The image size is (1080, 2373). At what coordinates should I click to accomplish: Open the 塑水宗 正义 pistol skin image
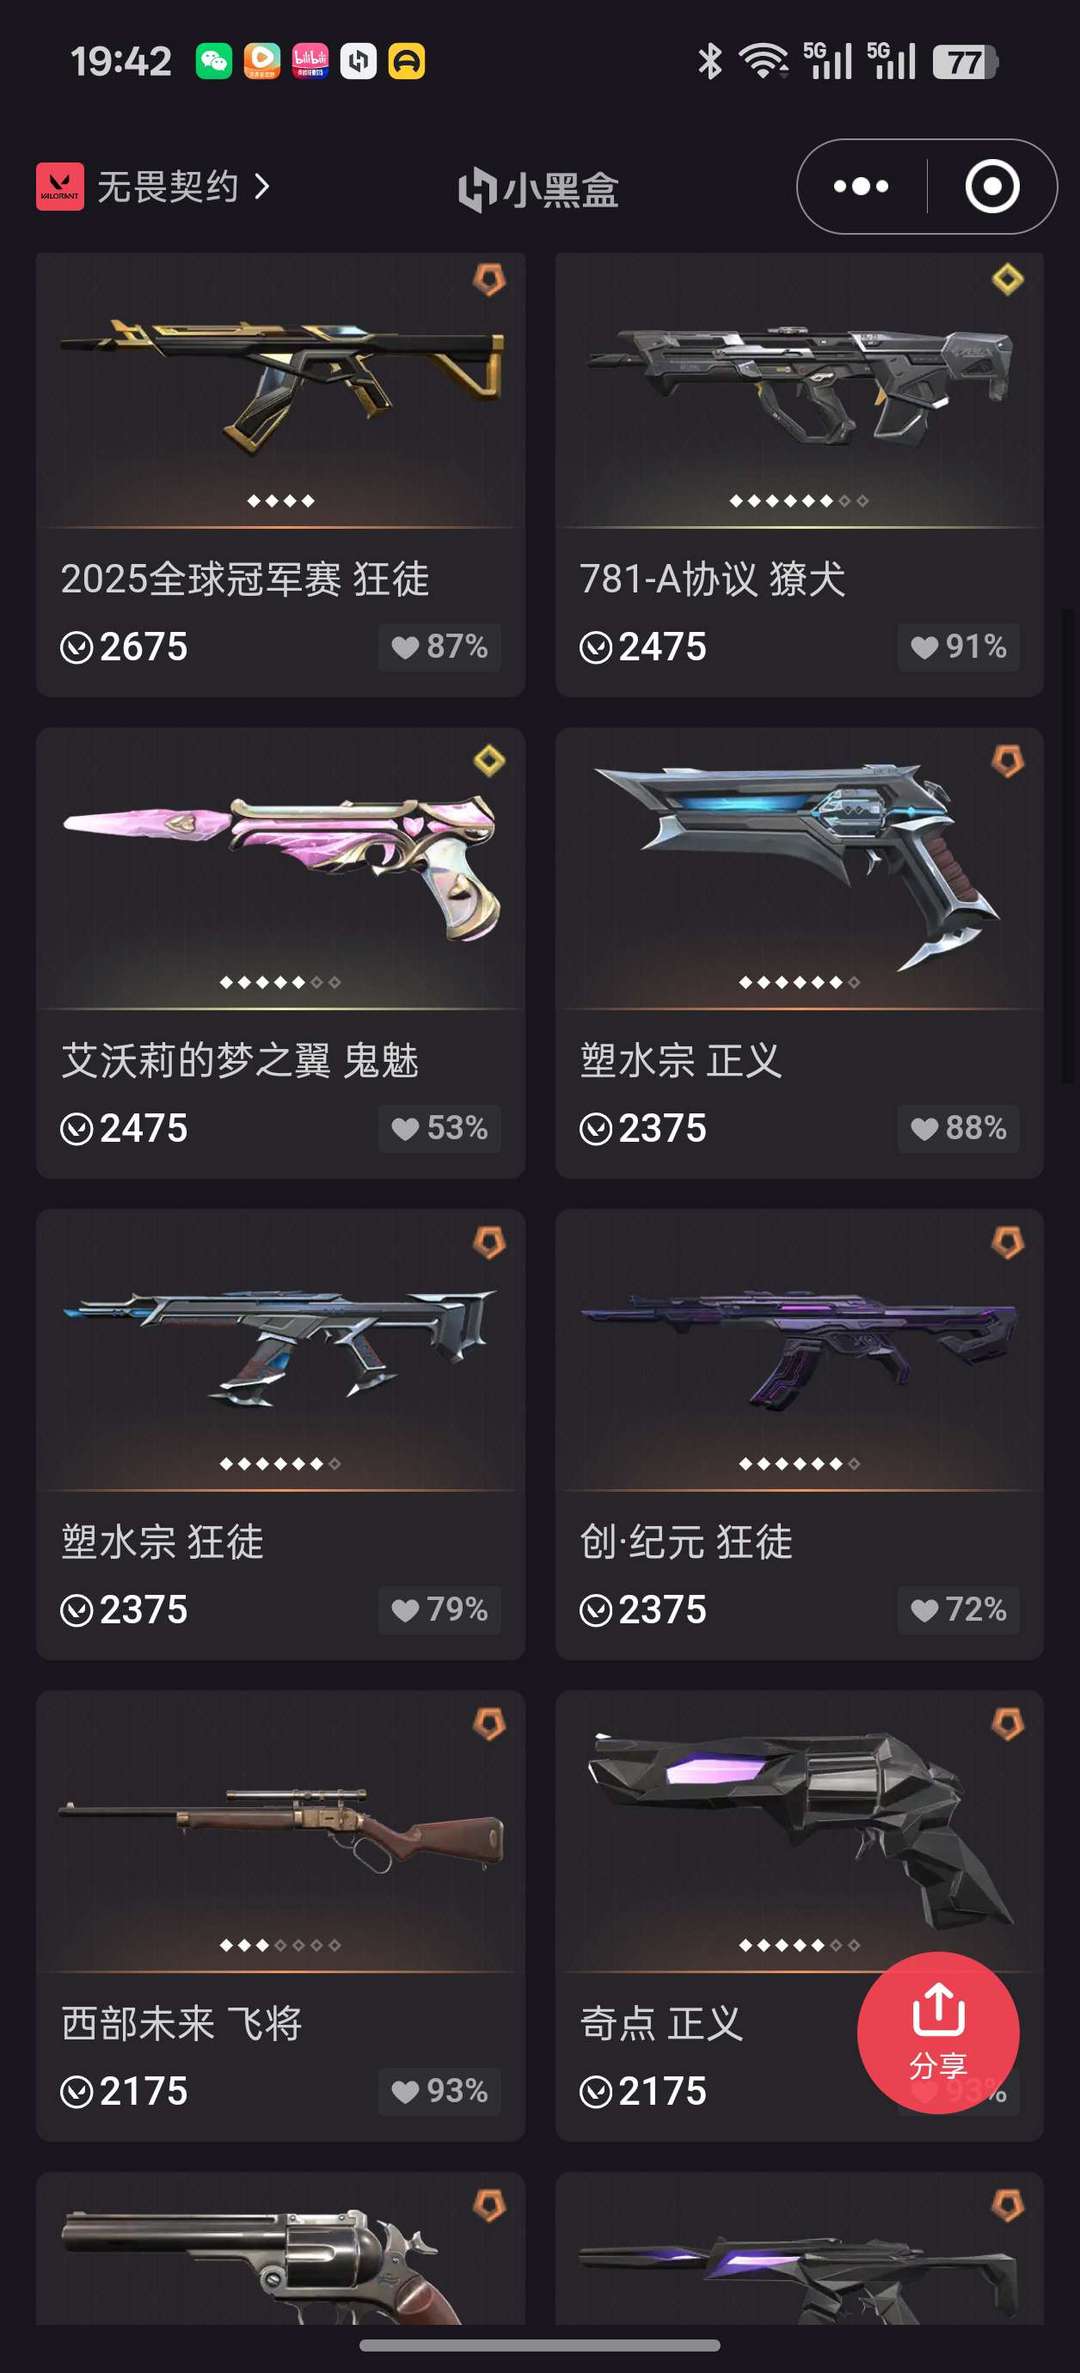[799, 865]
